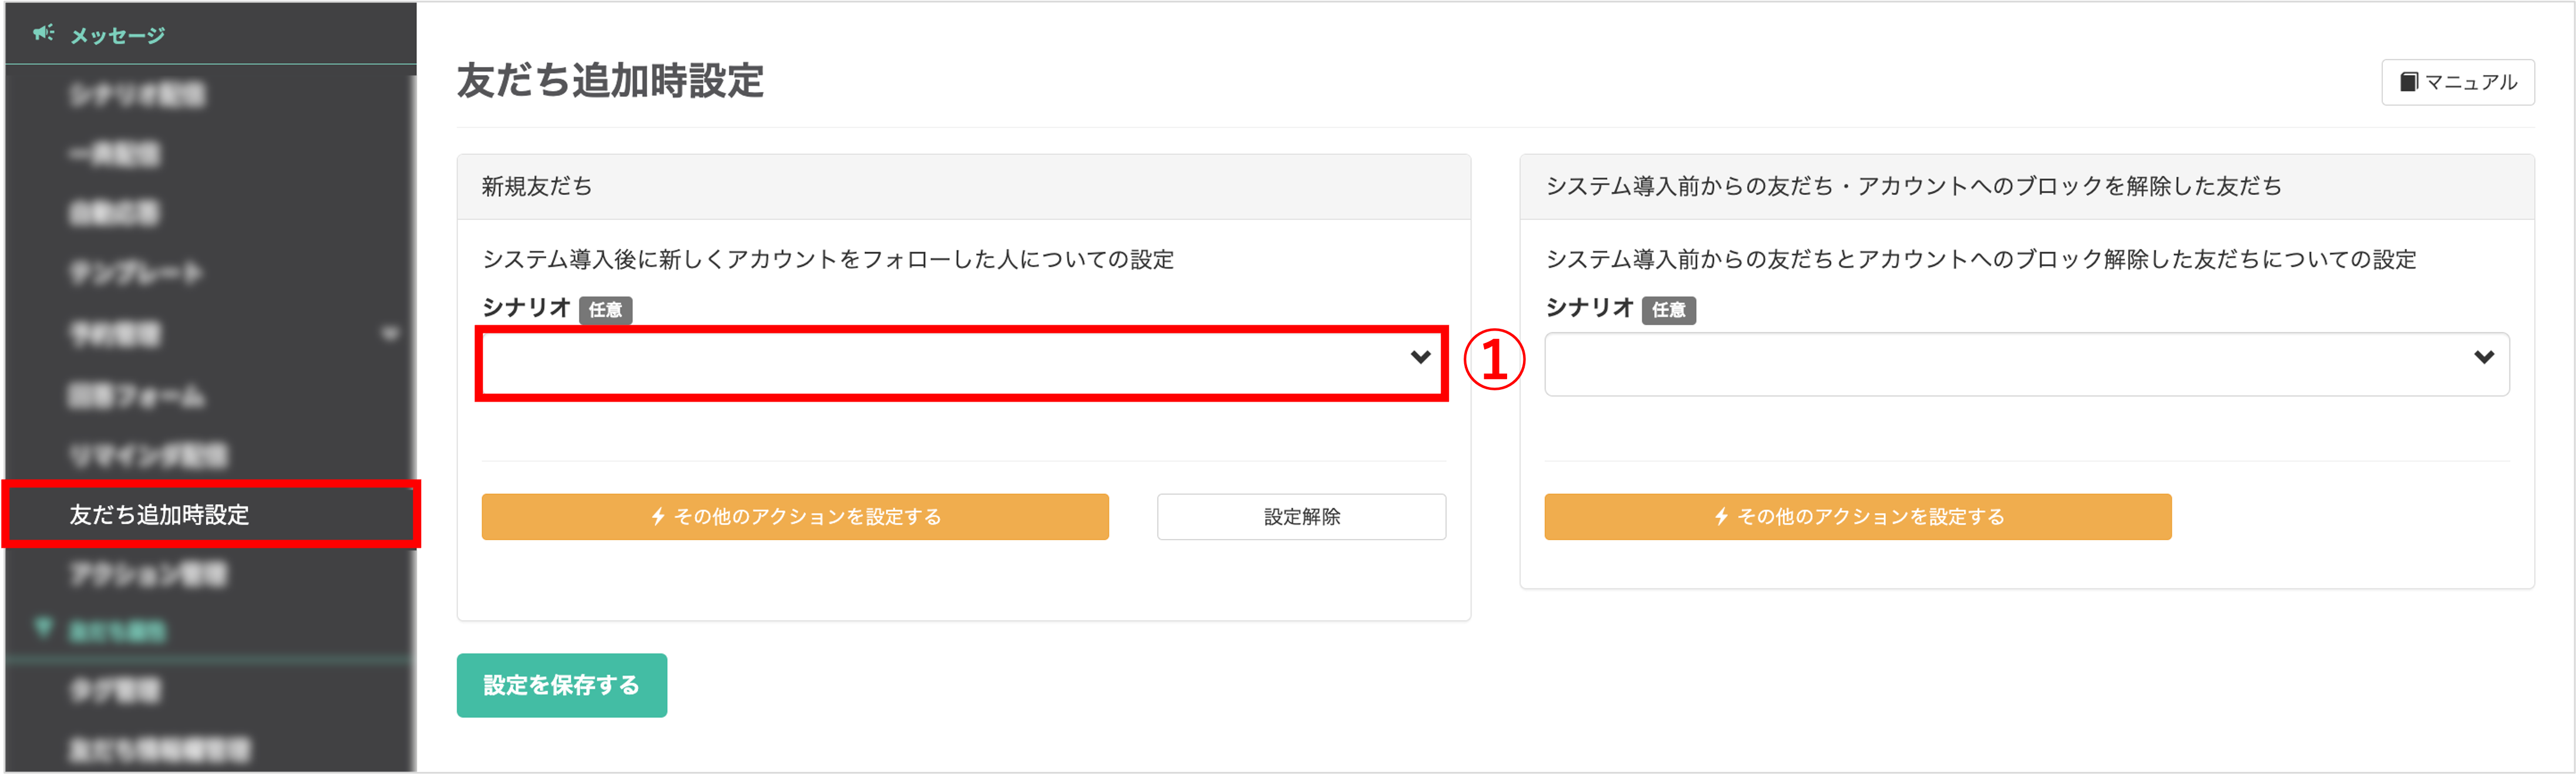Click lightning icon in right panel action button
This screenshot has width=2576, height=775.
click(x=1721, y=517)
